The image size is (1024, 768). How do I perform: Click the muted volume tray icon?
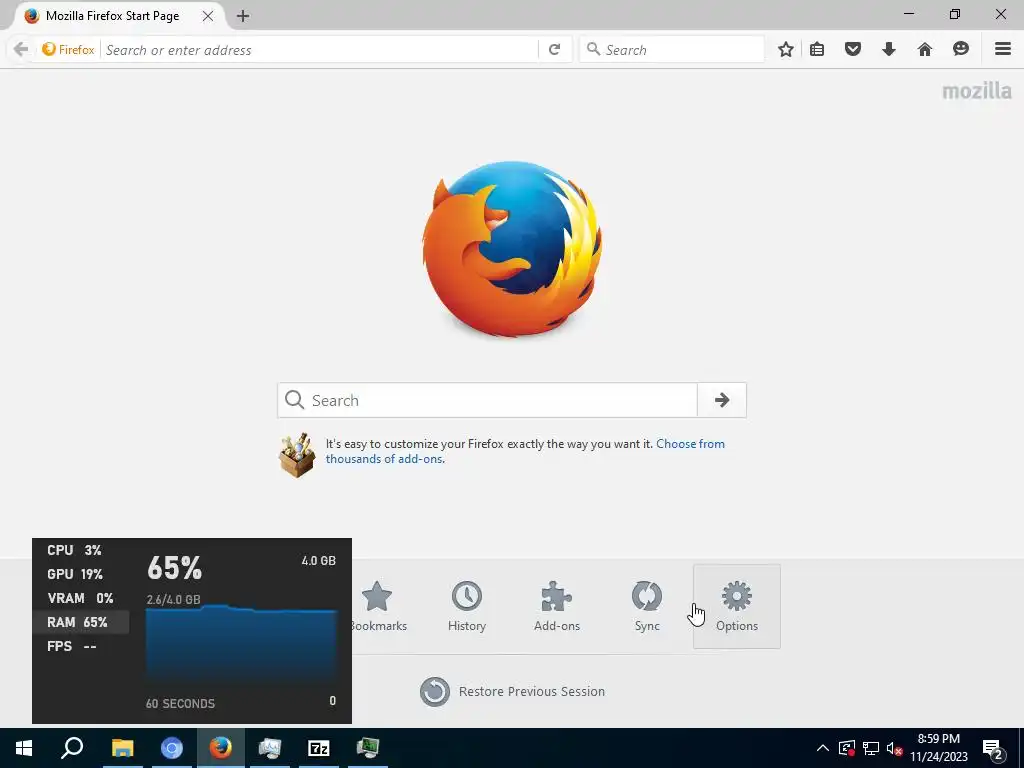click(x=895, y=748)
